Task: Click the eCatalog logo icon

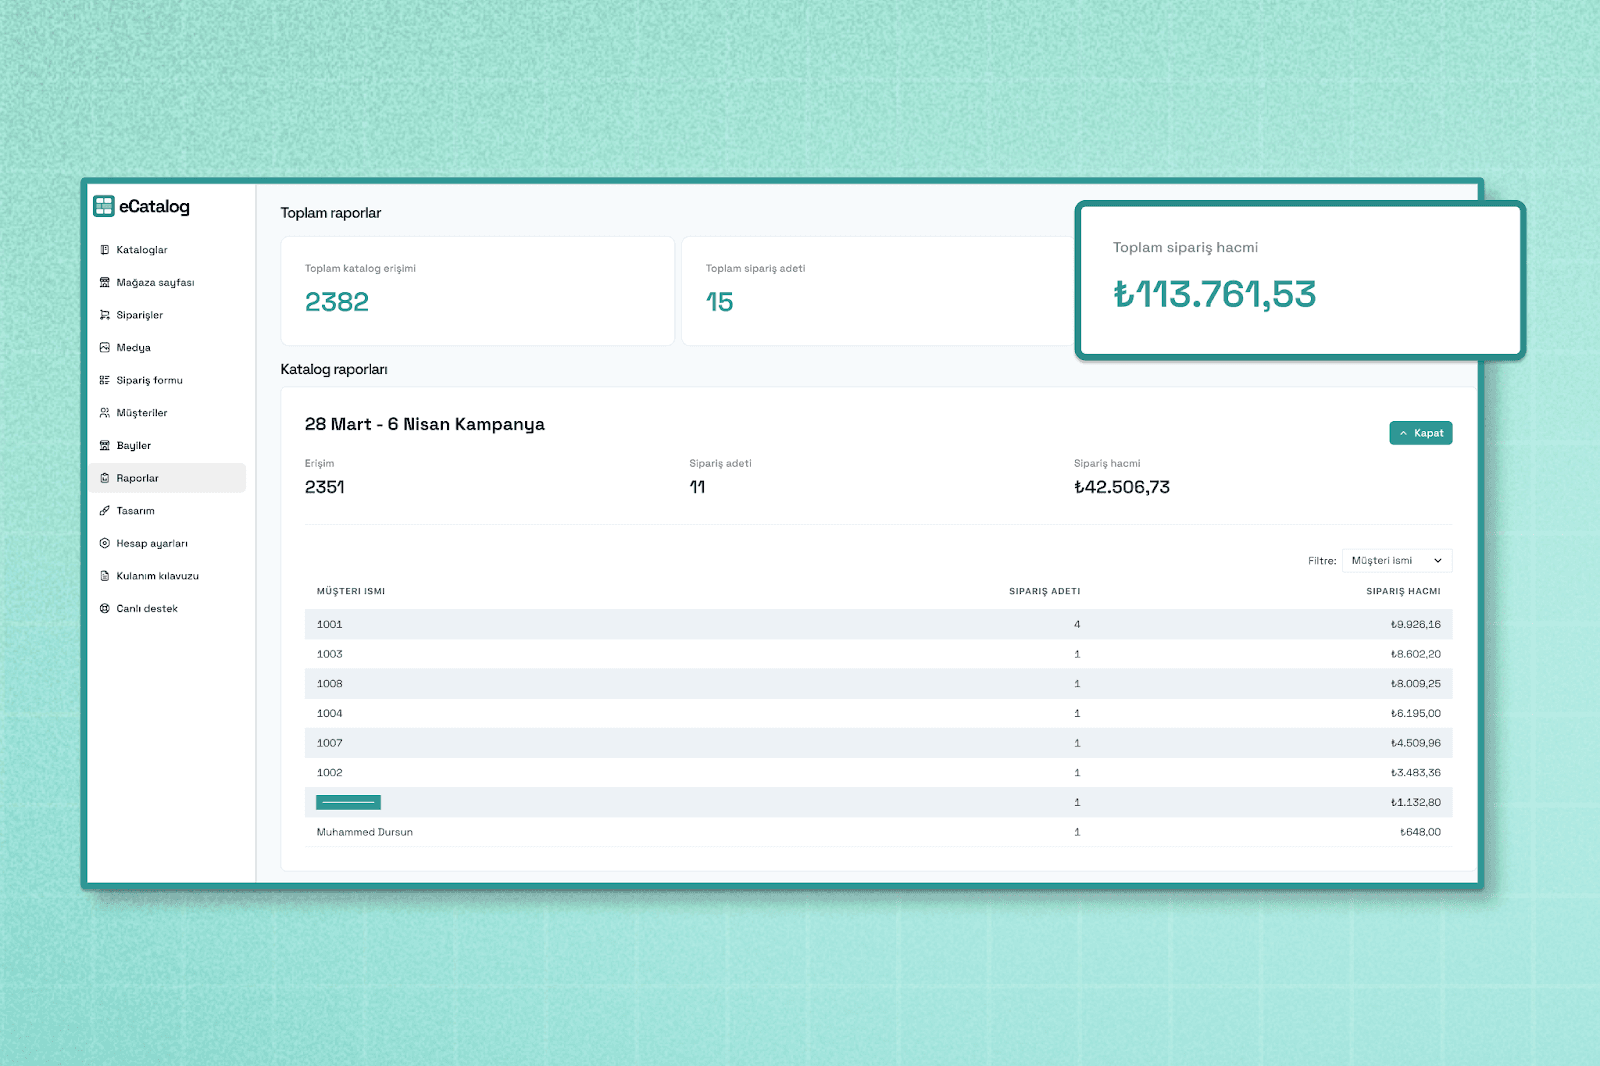Action: click(104, 206)
